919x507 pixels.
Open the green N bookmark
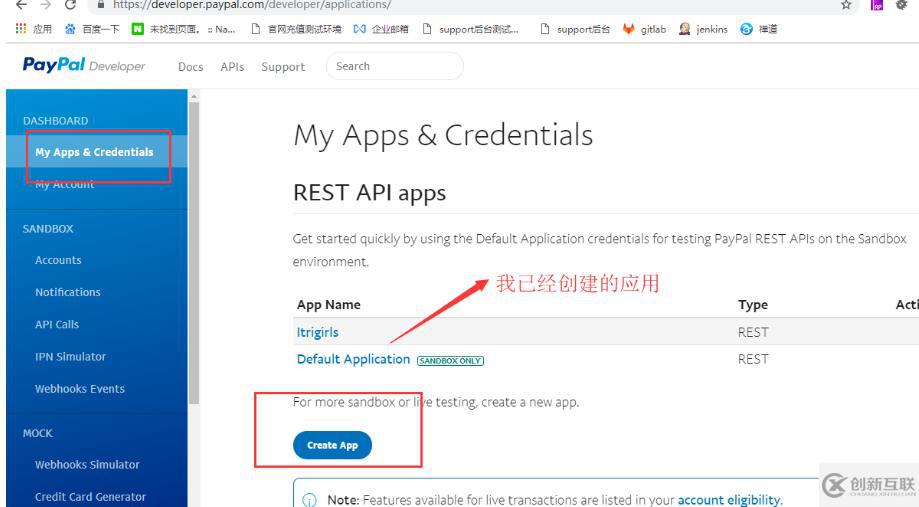(183, 29)
